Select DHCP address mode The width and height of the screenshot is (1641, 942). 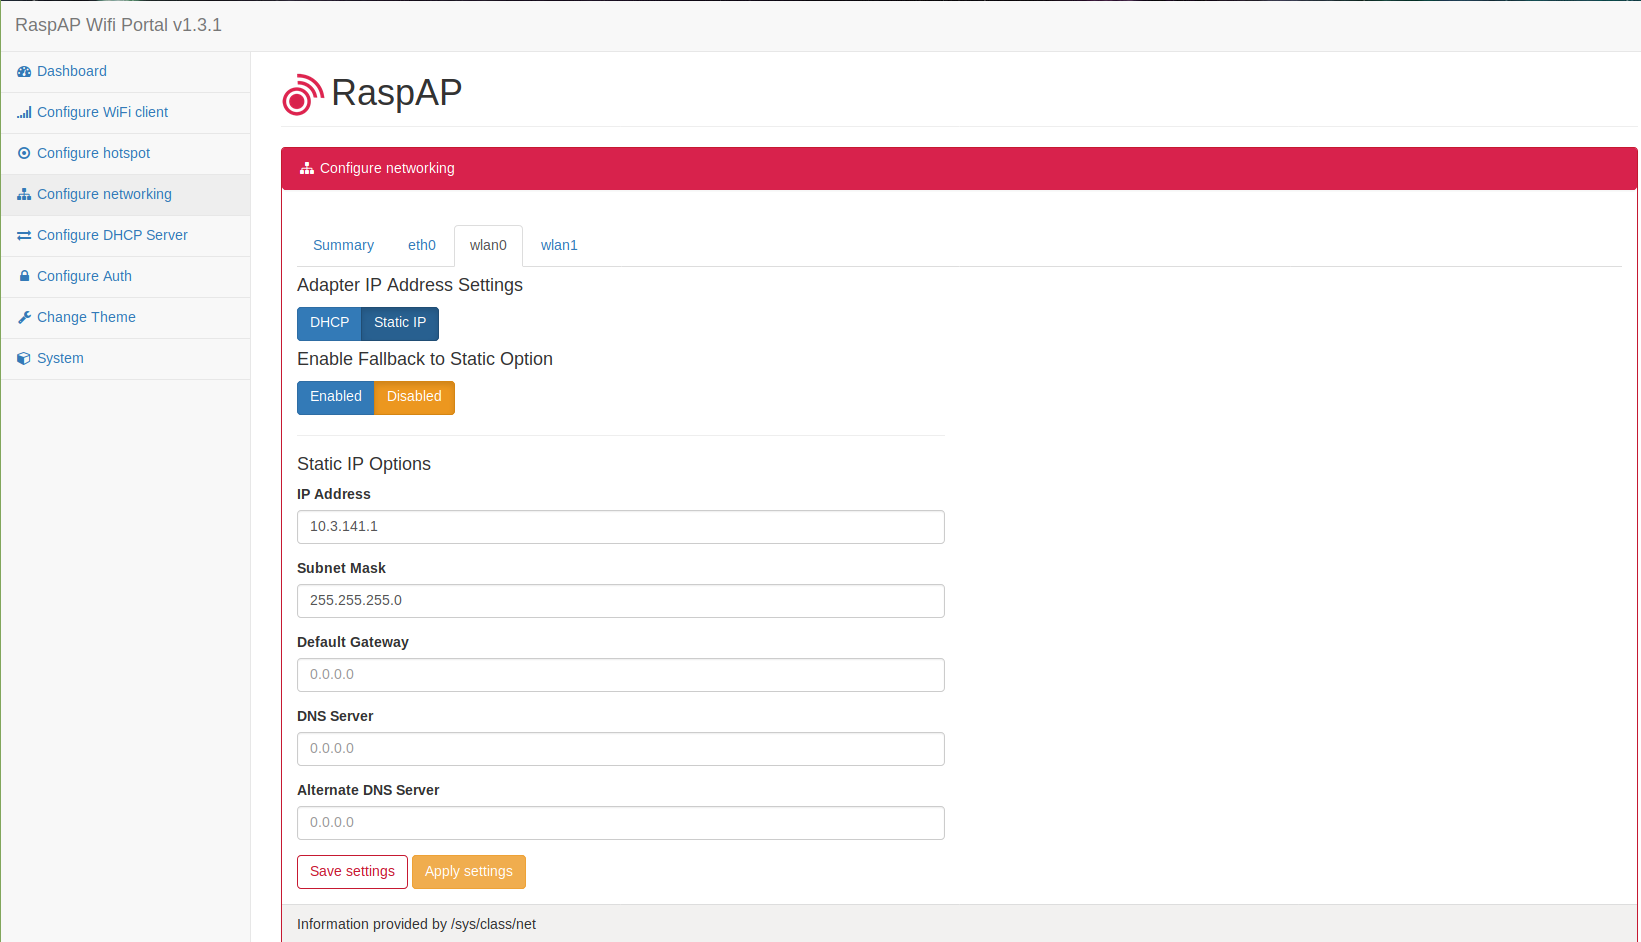329,323
